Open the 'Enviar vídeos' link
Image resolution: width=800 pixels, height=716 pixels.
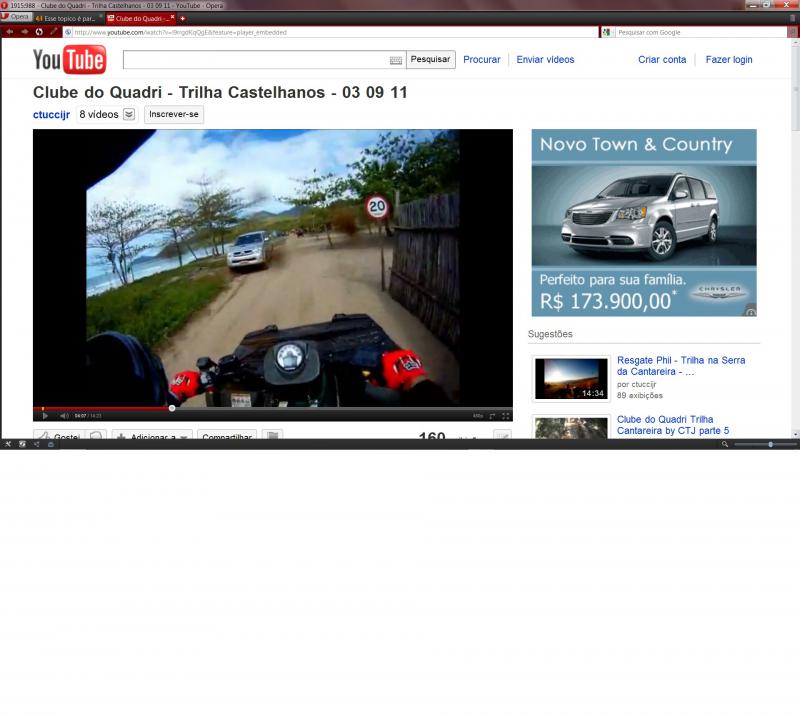coord(545,60)
